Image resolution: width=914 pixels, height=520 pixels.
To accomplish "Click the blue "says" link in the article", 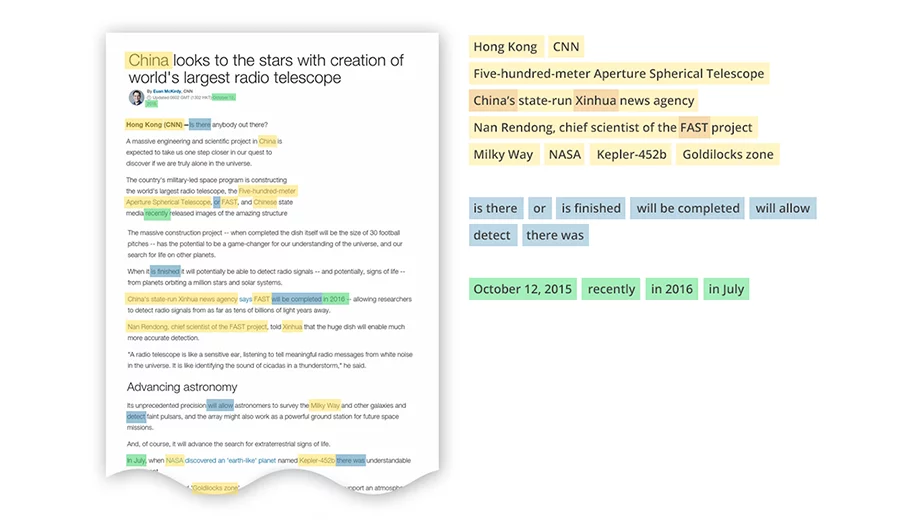I will tap(245, 299).
